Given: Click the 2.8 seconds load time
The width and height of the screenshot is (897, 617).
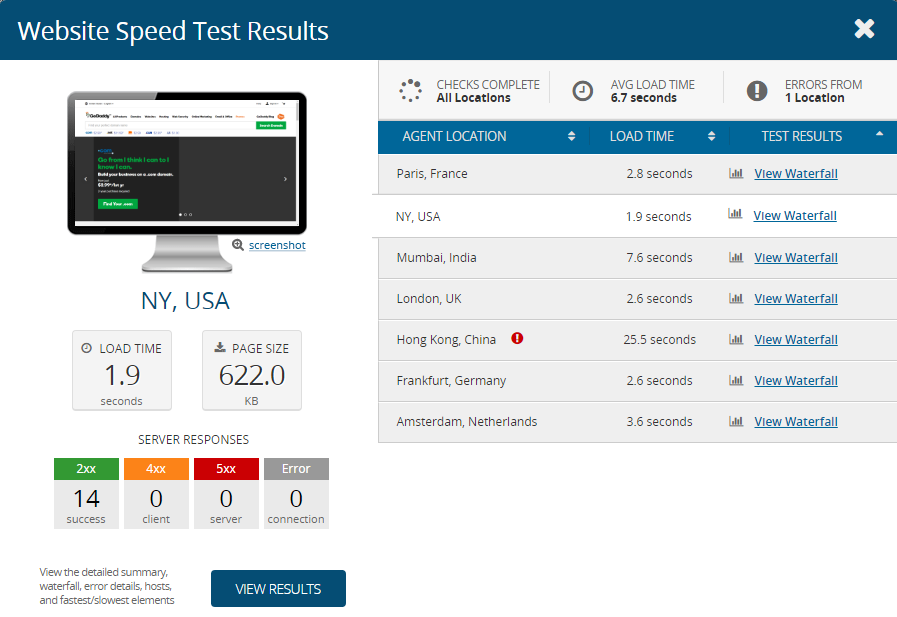Looking at the screenshot, I should click(660, 173).
